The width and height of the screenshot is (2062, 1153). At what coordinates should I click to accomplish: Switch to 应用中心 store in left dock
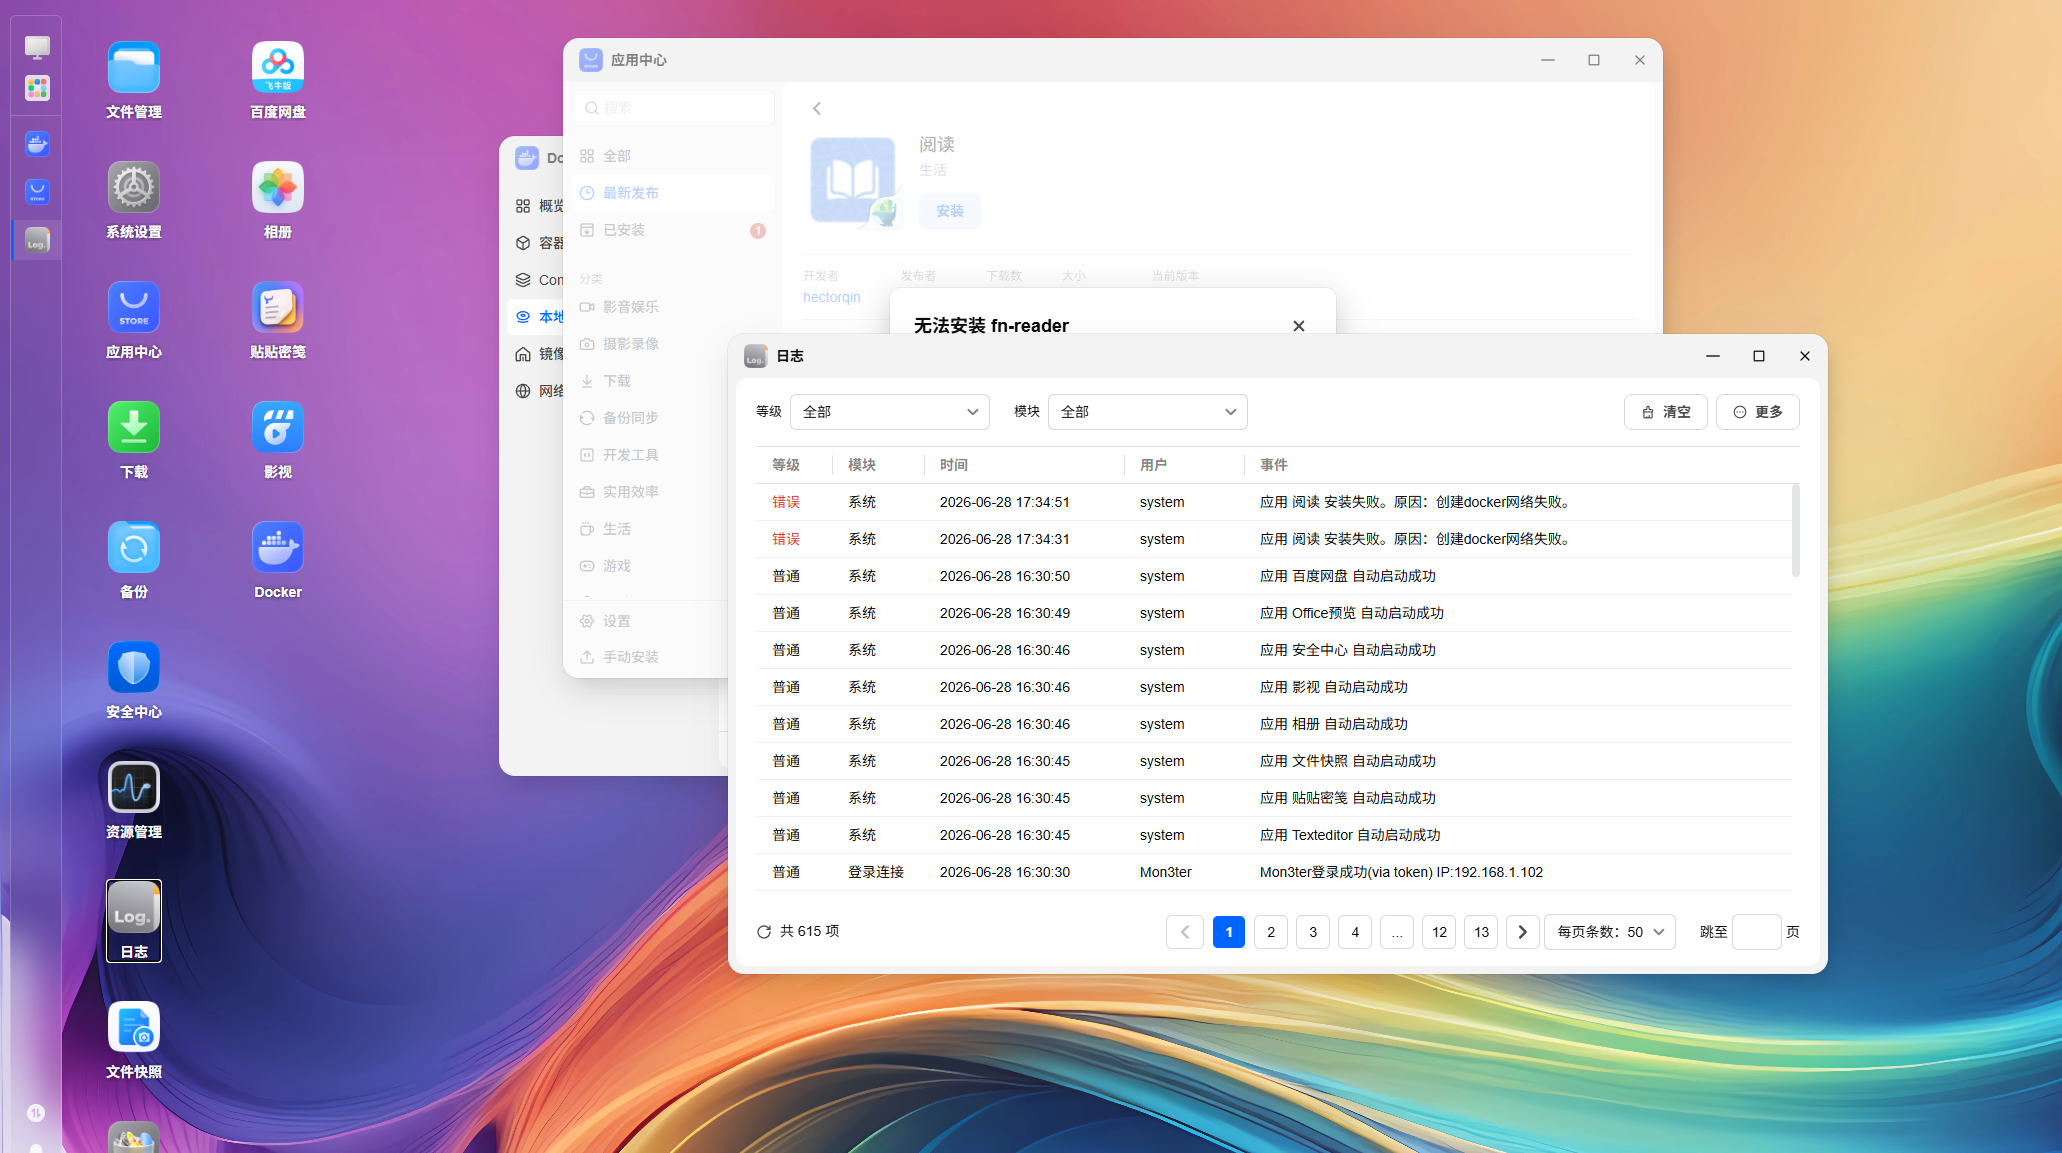tap(37, 192)
